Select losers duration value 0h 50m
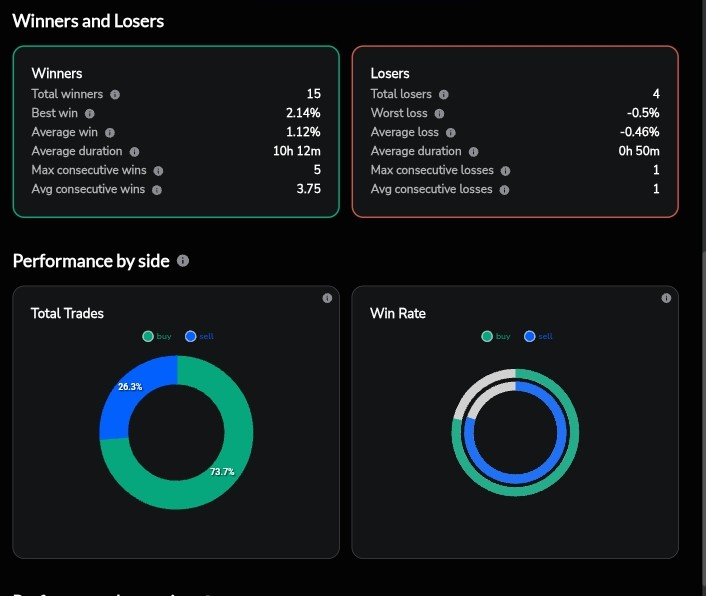The width and height of the screenshot is (706, 596). (x=639, y=151)
